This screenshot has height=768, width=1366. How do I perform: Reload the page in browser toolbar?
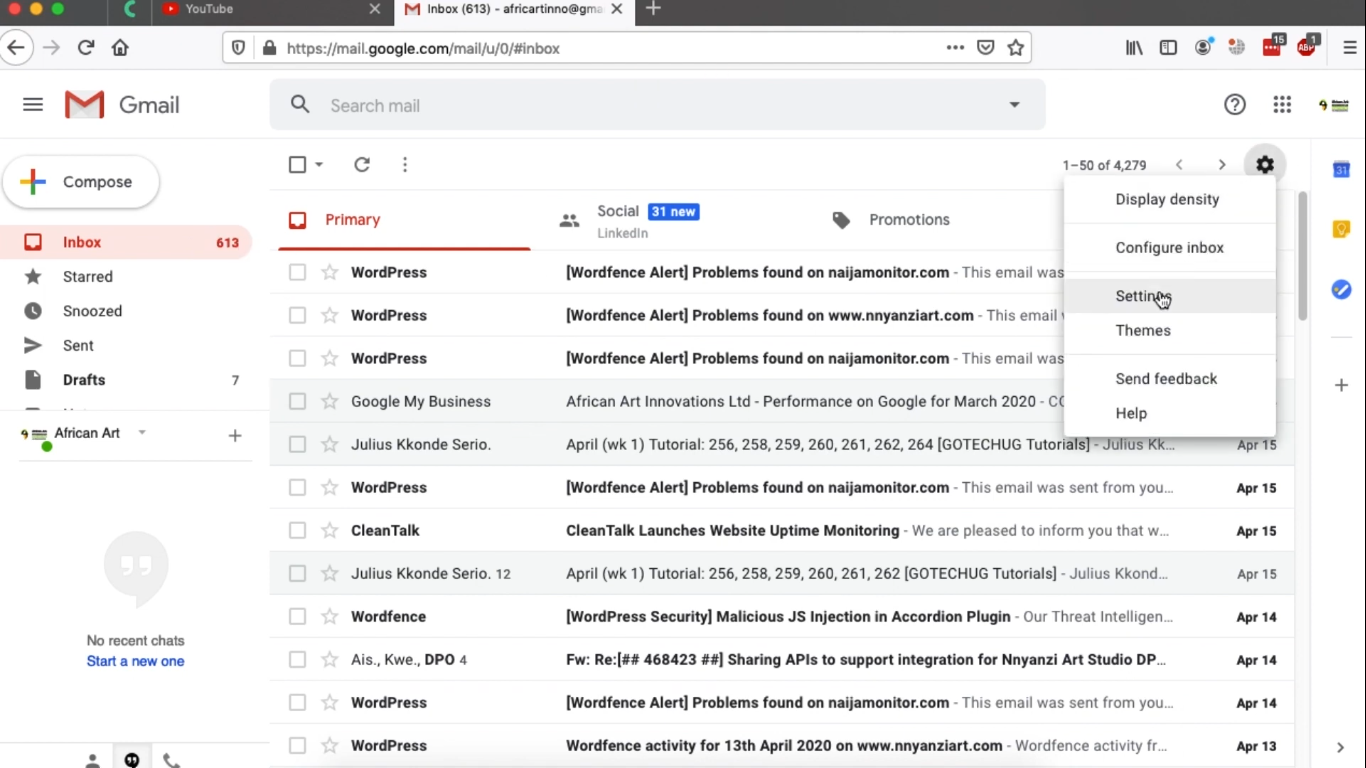coord(86,47)
